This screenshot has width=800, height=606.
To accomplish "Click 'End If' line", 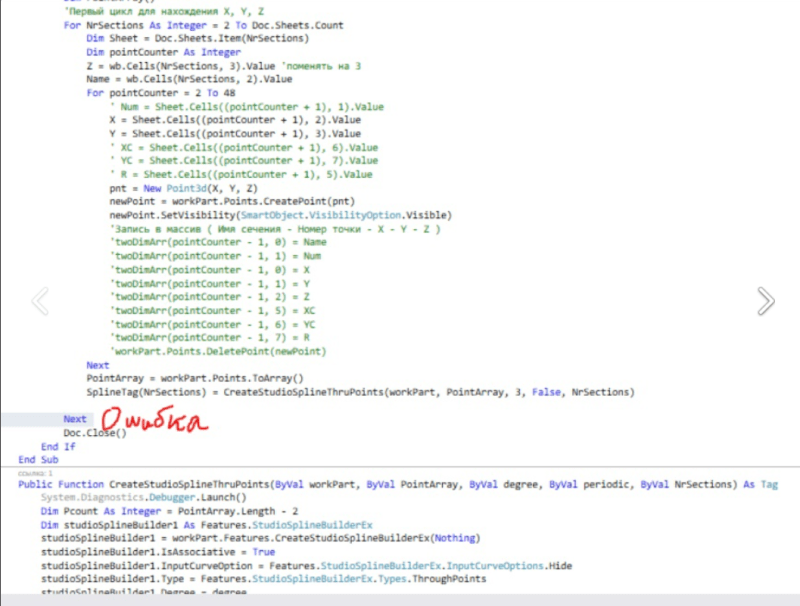I will point(58,446).
